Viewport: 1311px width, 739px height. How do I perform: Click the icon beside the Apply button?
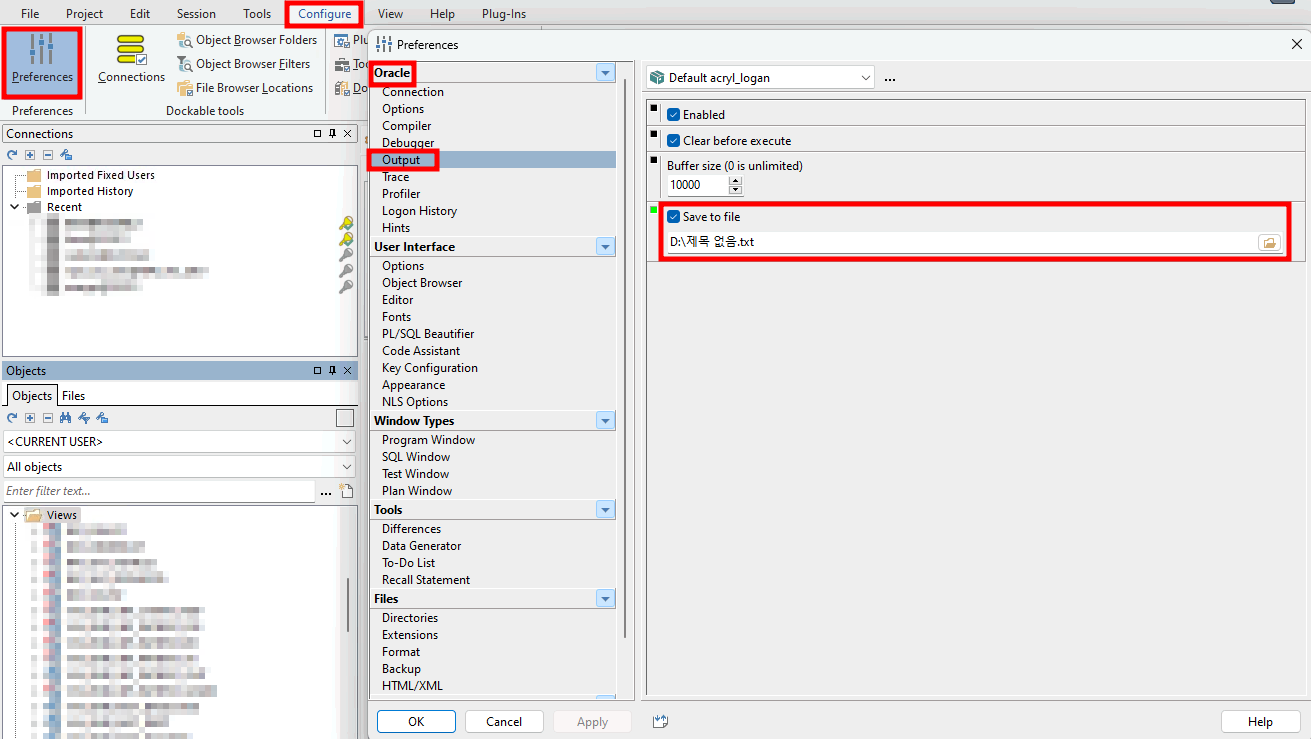[659, 721]
